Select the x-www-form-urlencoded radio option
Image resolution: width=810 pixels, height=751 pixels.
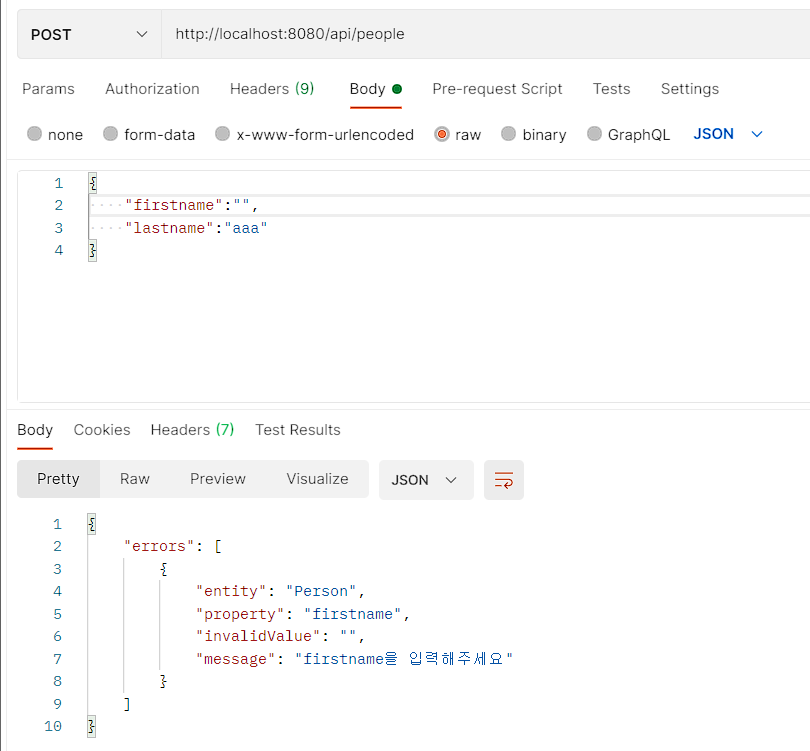(x=223, y=134)
